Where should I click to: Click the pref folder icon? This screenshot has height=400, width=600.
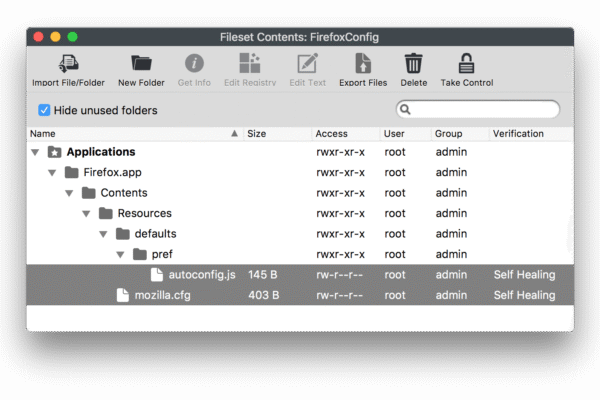140,254
